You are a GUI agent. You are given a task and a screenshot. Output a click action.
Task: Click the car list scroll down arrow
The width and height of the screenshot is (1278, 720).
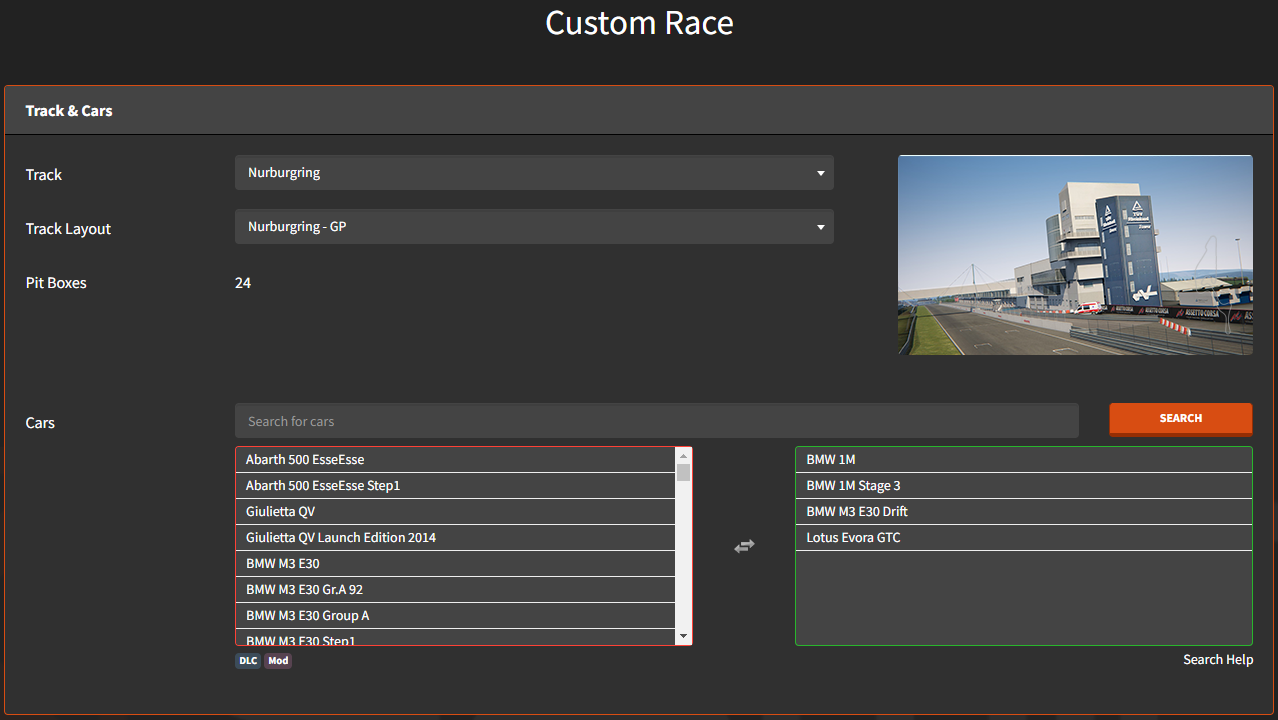click(684, 637)
